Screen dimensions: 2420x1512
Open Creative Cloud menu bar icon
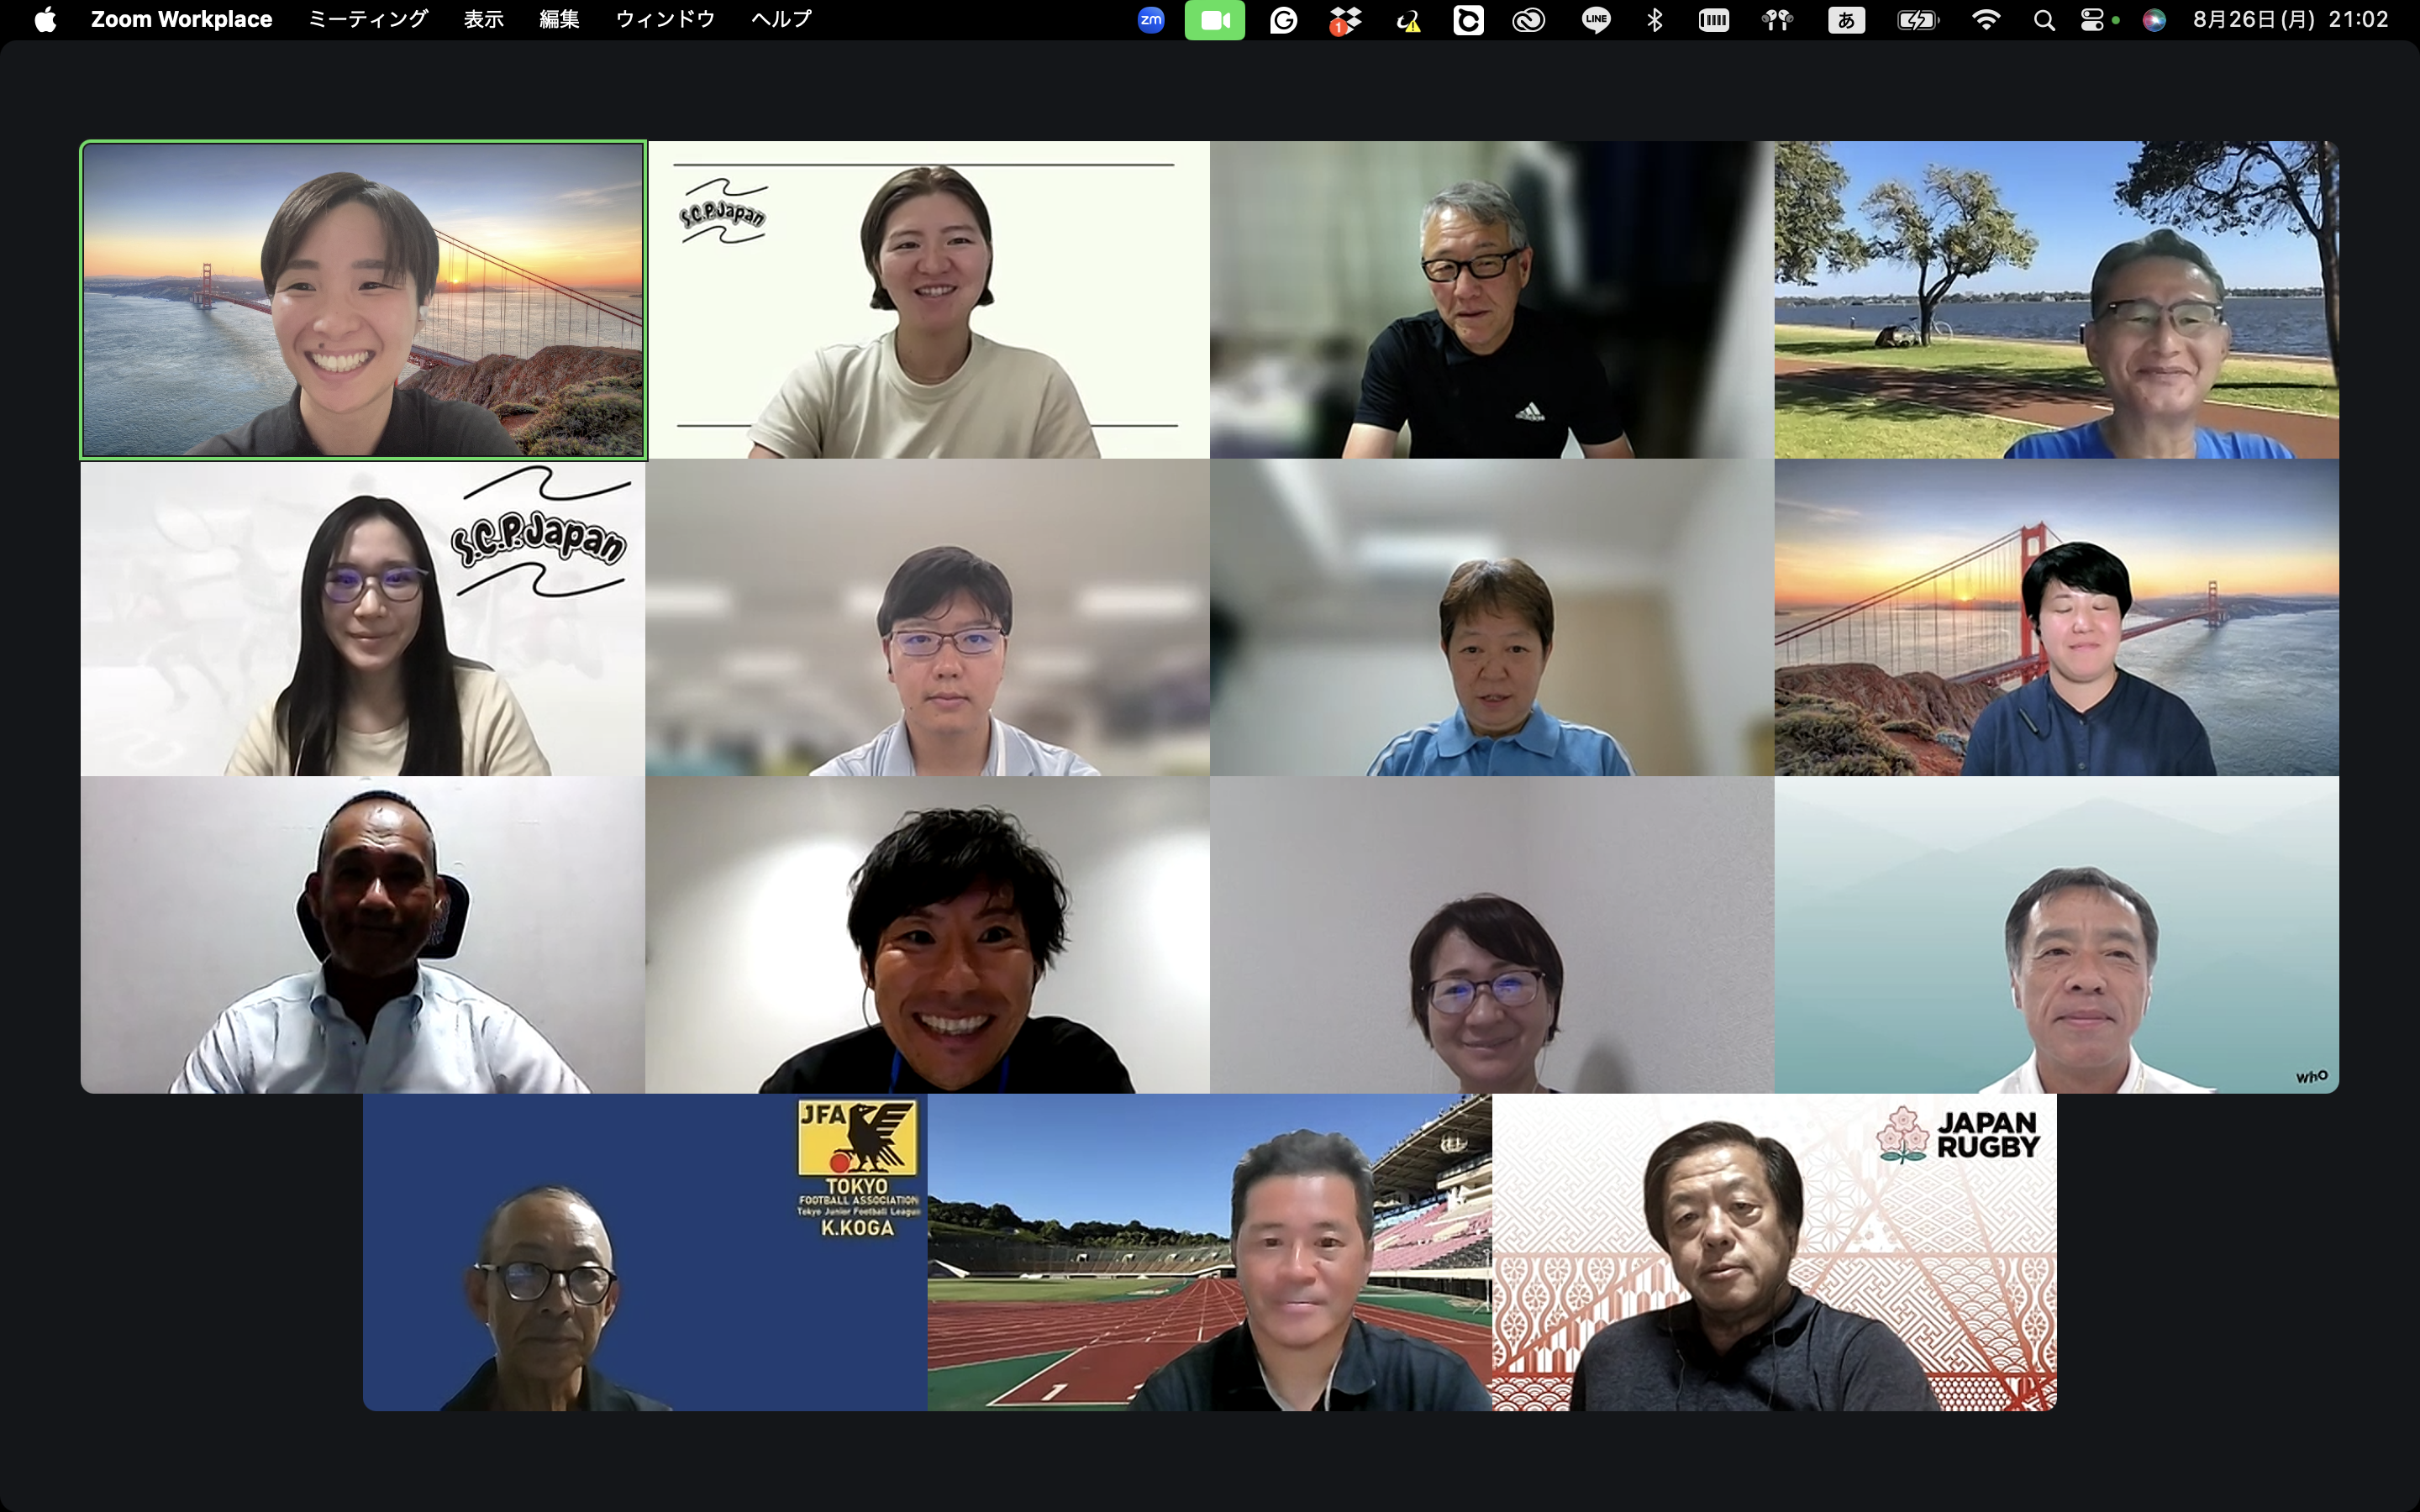point(1528,20)
